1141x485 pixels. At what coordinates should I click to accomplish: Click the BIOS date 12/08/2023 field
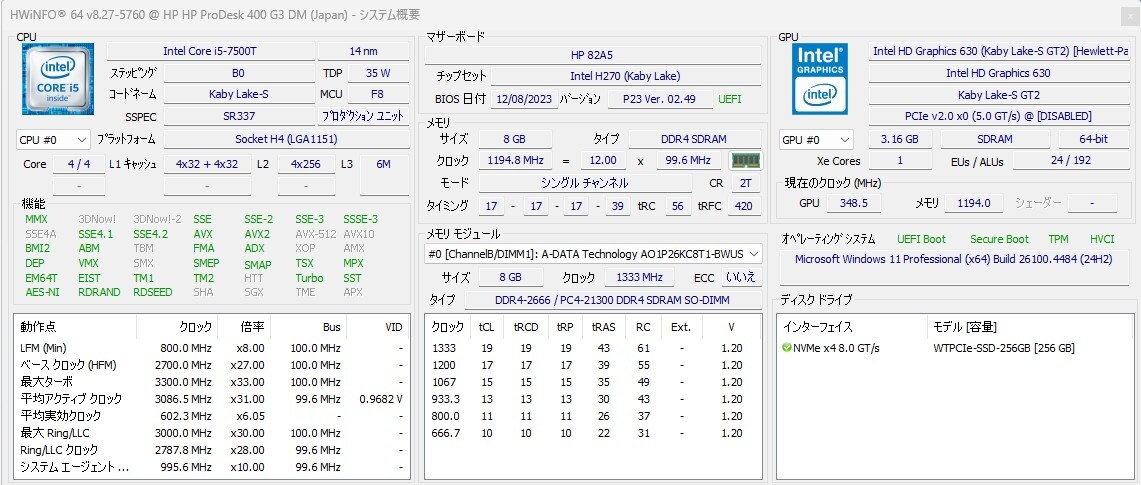[x=524, y=99]
